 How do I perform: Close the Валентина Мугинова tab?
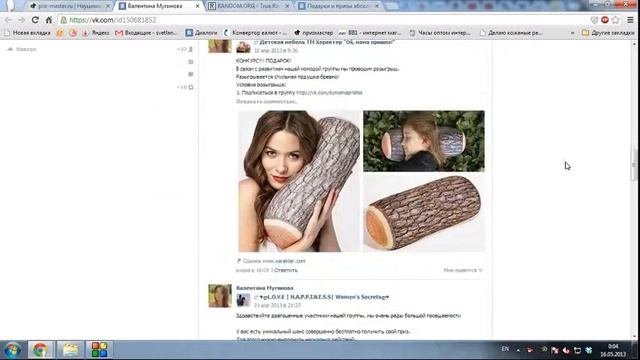point(198,6)
